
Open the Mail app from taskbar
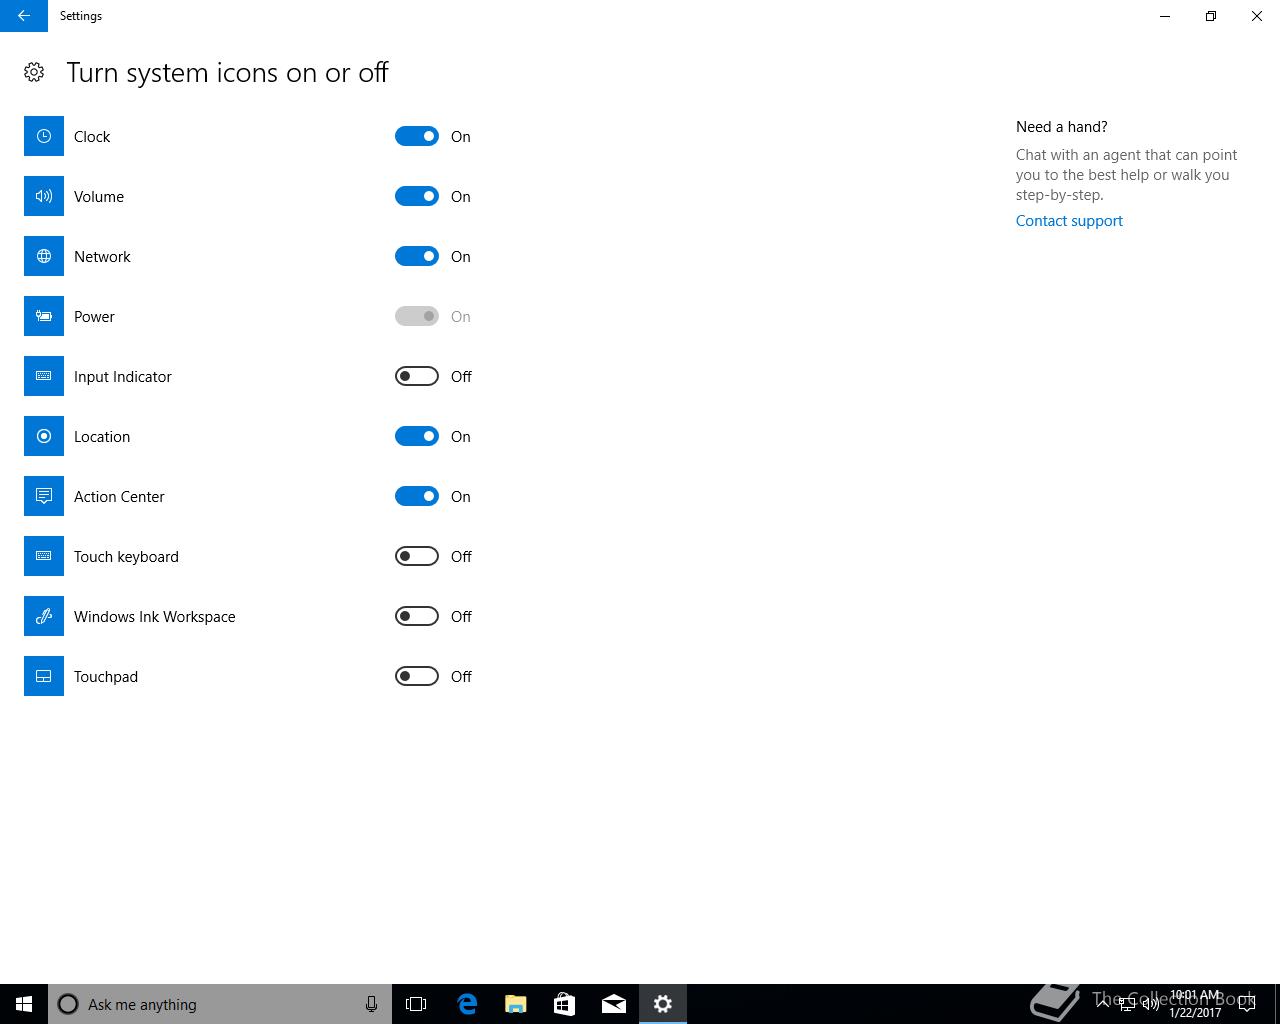tap(613, 1004)
